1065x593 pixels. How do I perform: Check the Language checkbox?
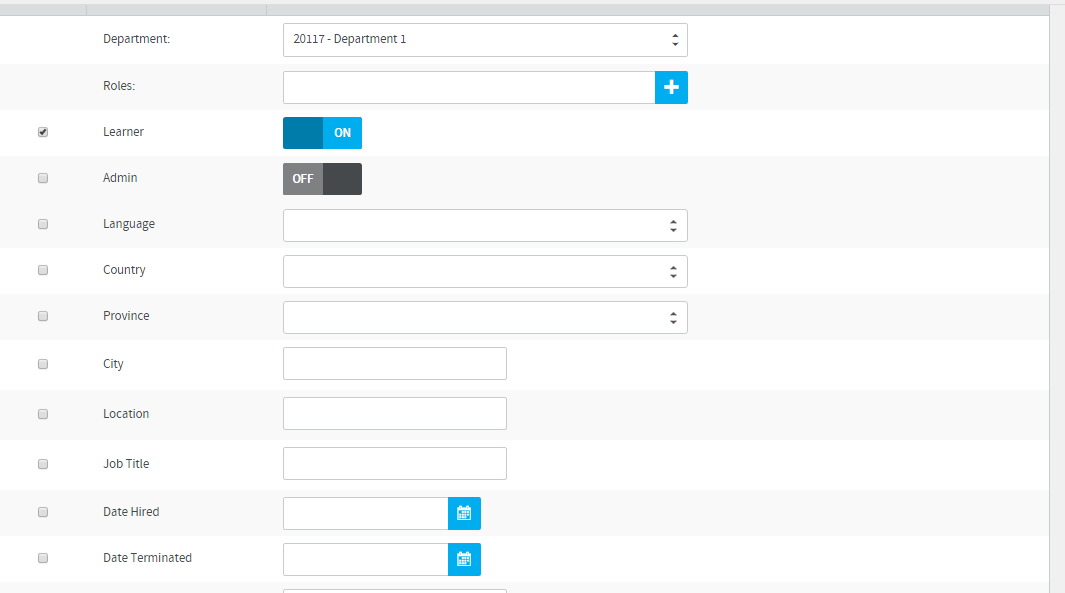click(43, 224)
